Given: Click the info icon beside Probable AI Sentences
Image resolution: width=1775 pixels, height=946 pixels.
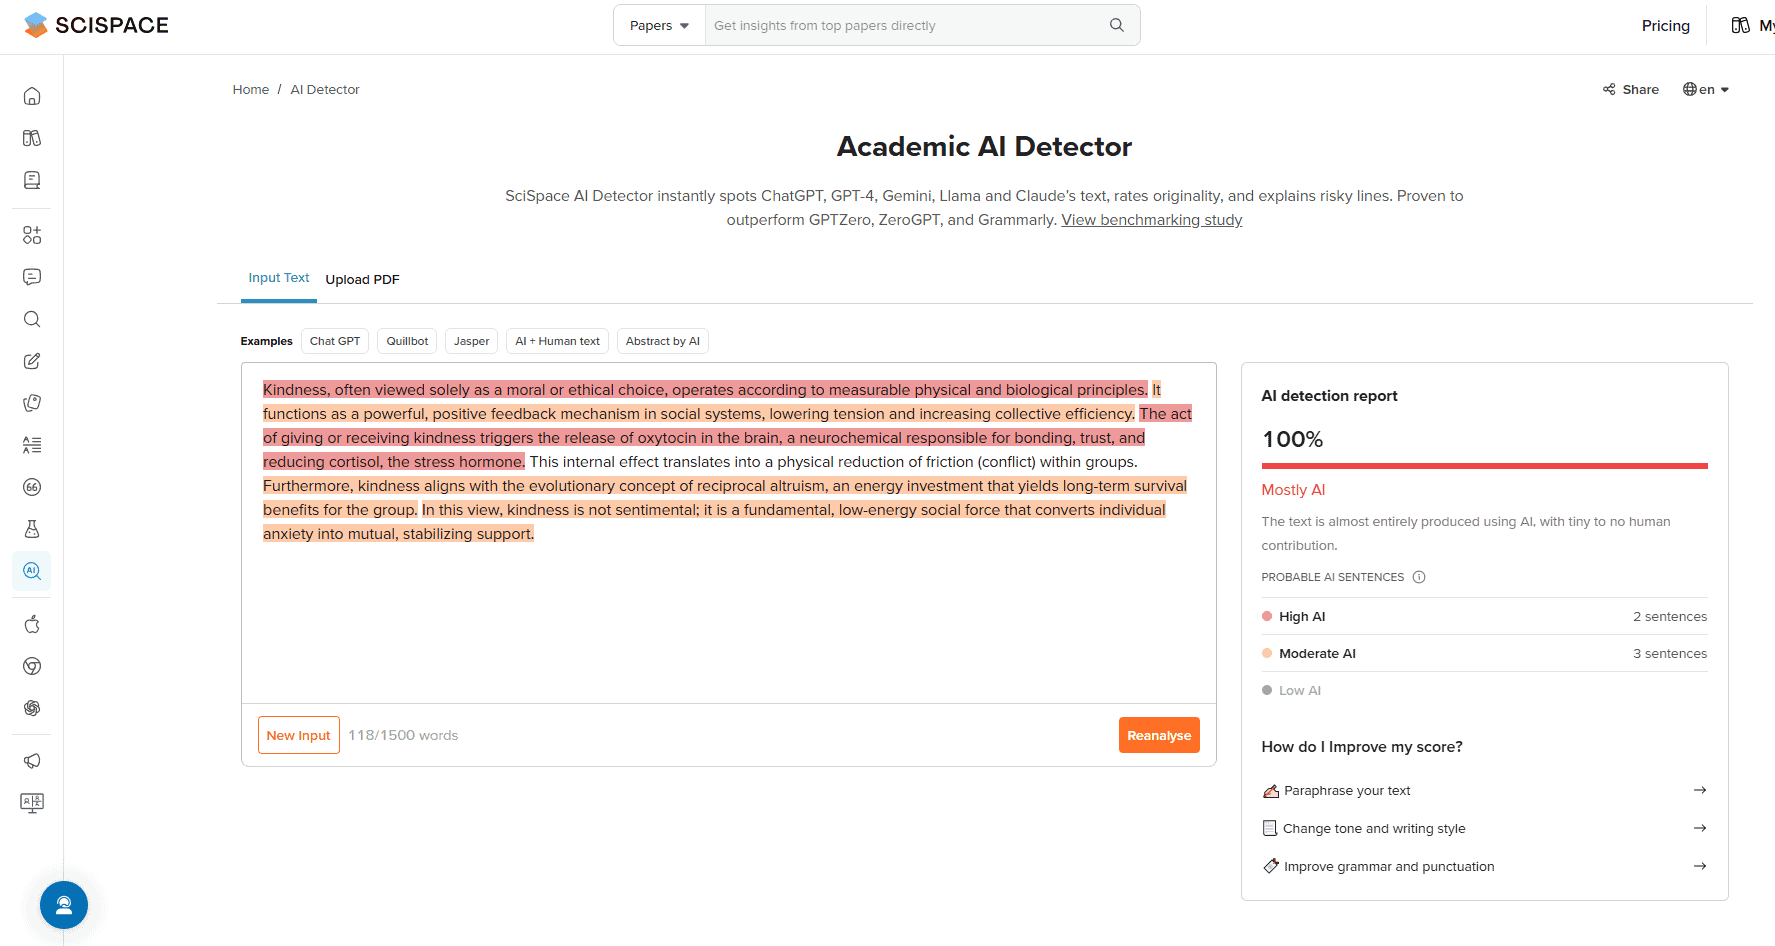Looking at the screenshot, I should point(1418,577).
